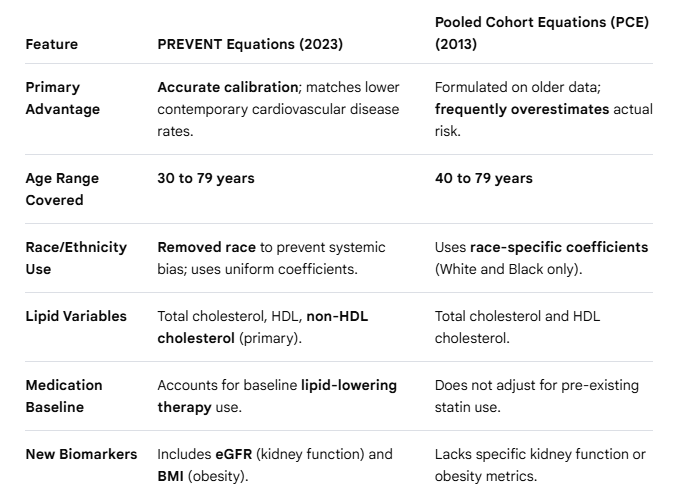Click the bold text 'Accurate calibration'

click(228, 87)
